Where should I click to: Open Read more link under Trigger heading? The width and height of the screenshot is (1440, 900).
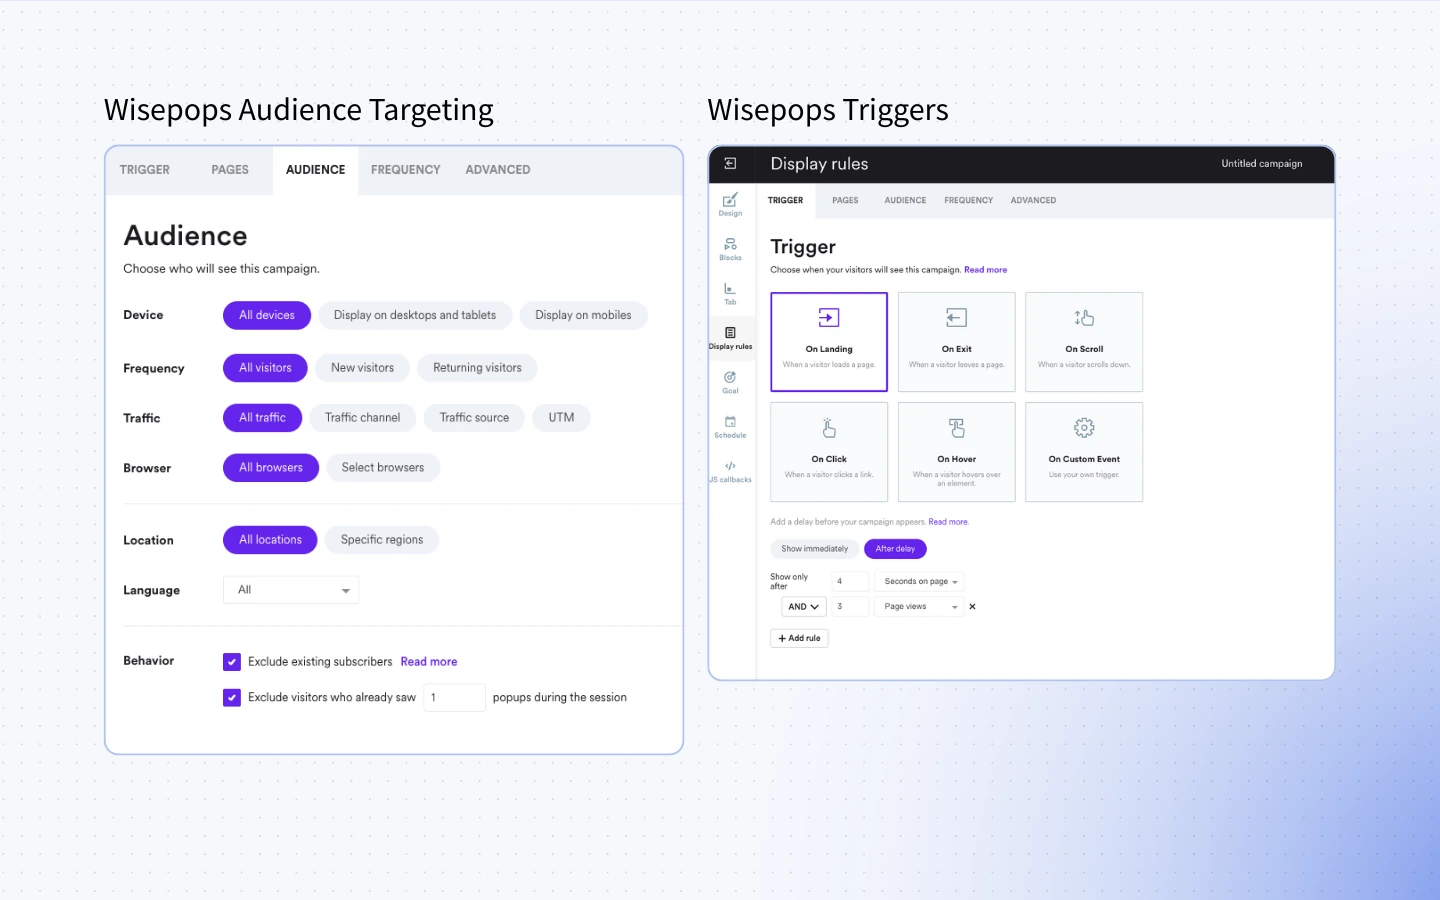985,270
